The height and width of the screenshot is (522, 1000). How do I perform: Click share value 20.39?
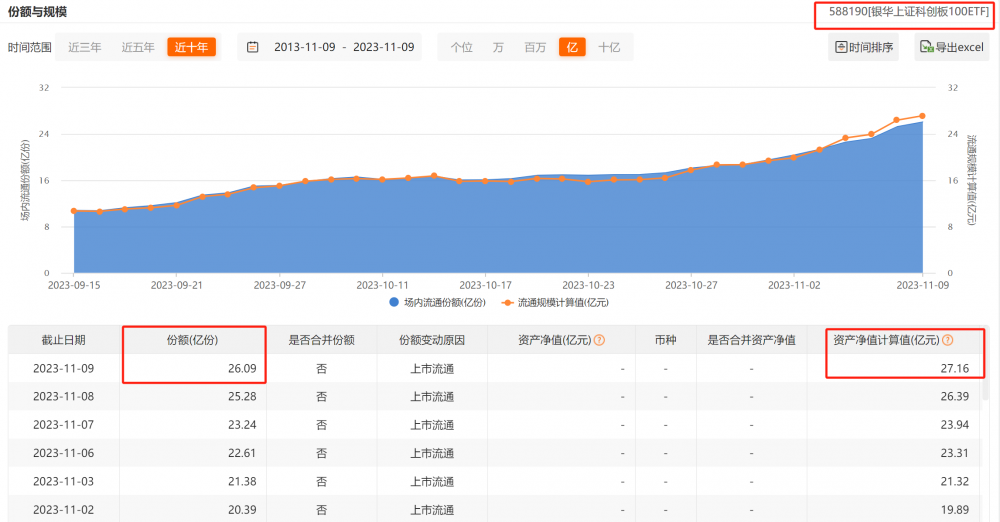[x=242, y=509]
